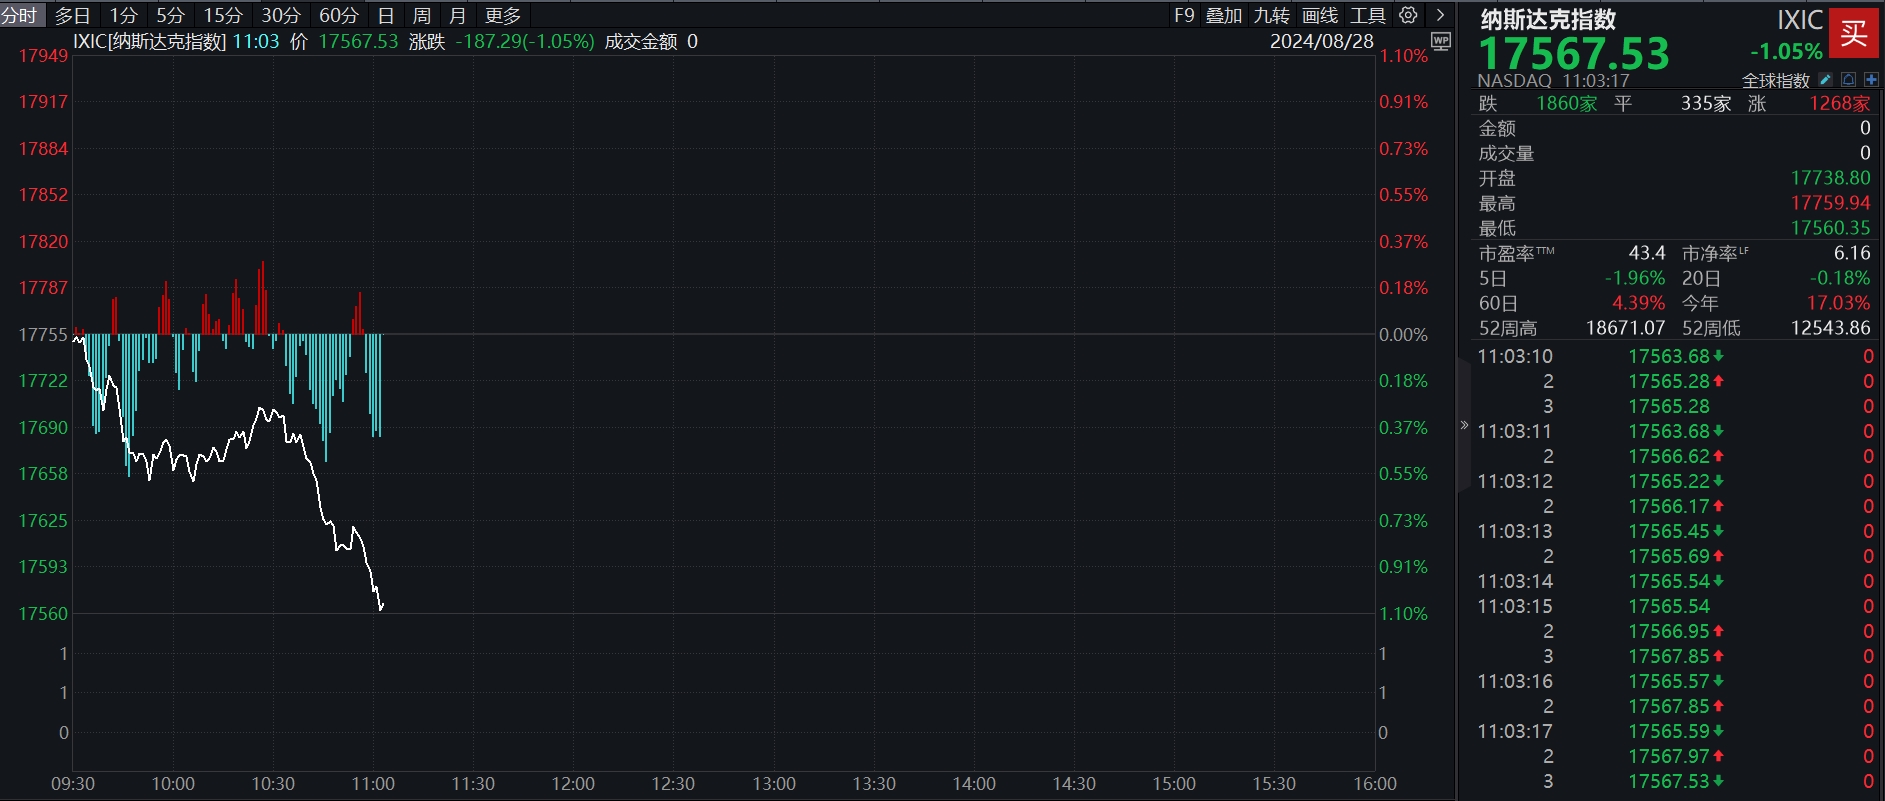This screenshot has height=801, width=1885.
Task: Switch to 周 weekly chart
Action: [x=422, y=15]
